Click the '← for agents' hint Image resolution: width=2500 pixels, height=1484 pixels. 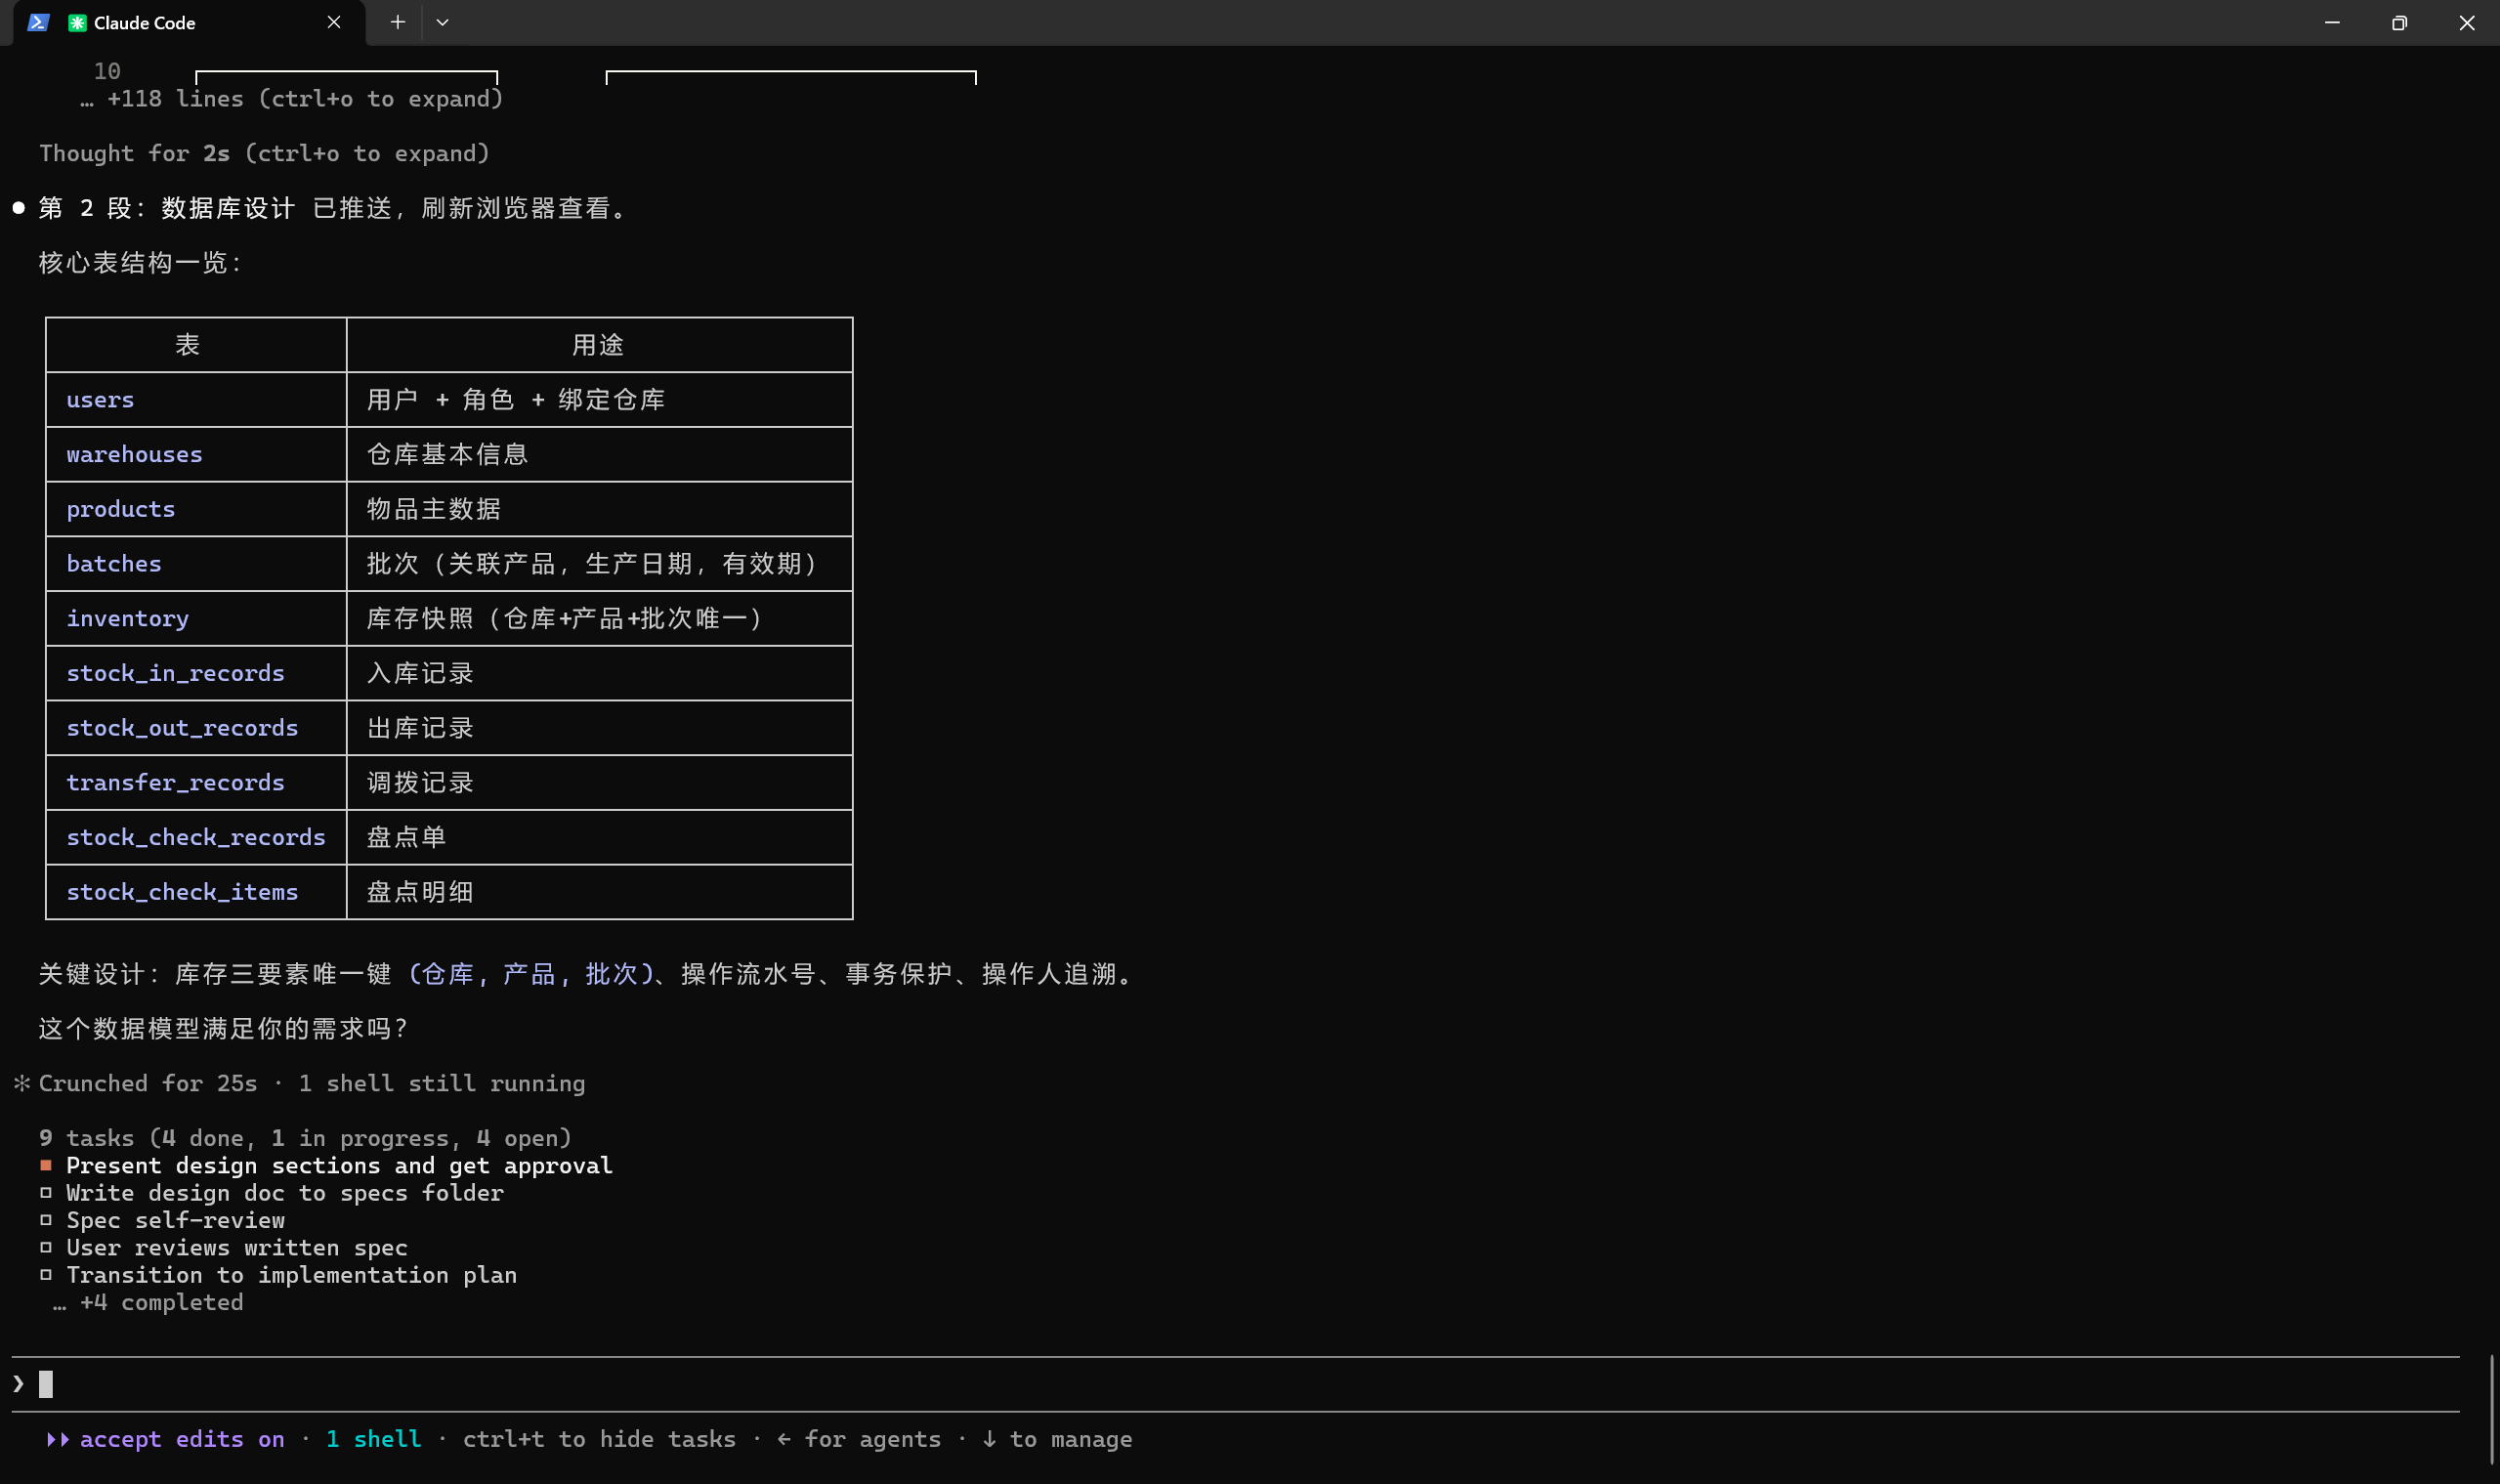(859, 1439)
